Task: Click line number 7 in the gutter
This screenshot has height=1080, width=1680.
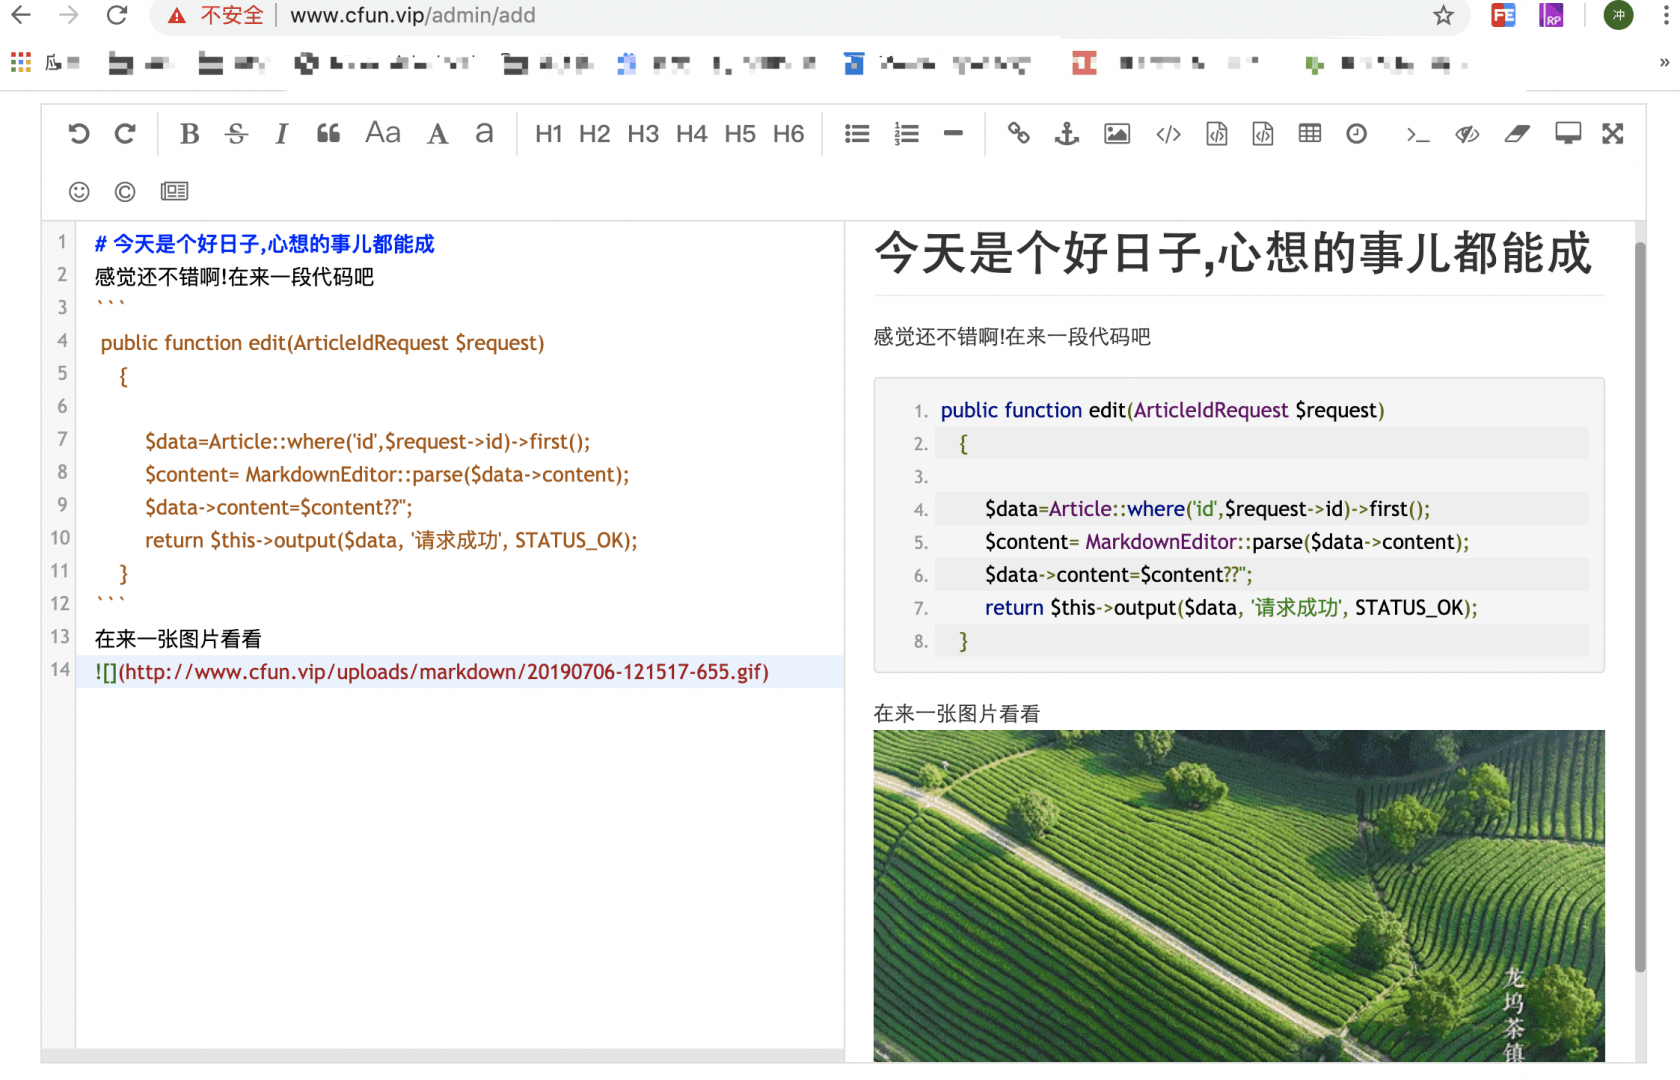Action: tap(62, 439)
